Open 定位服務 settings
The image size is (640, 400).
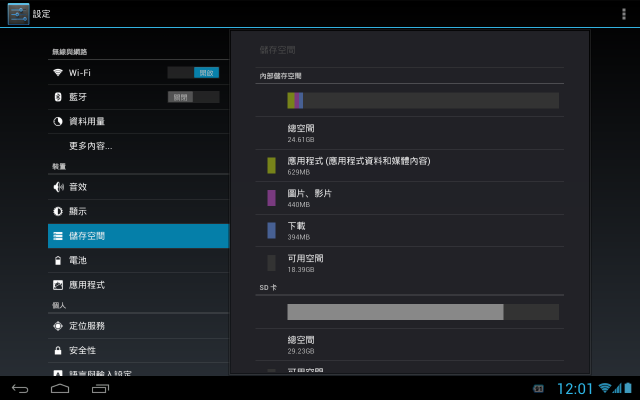(x=138, y=326)
